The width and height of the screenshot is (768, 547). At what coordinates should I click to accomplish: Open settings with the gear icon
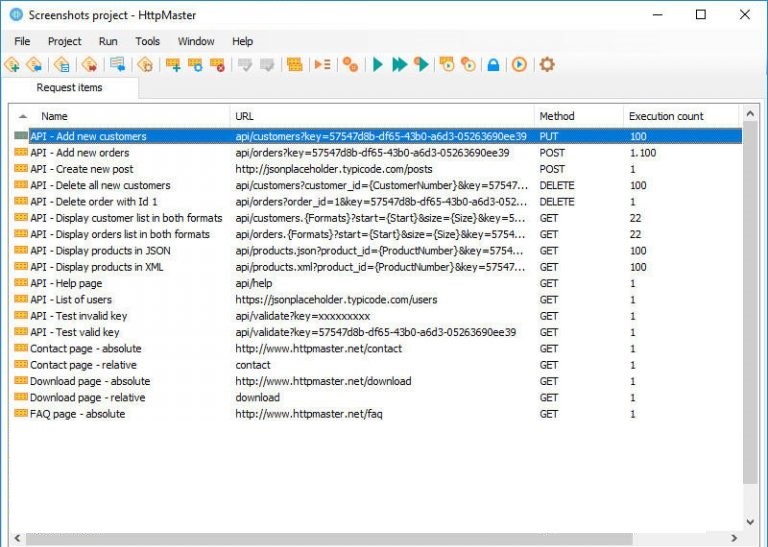click(x=547, y=64)
